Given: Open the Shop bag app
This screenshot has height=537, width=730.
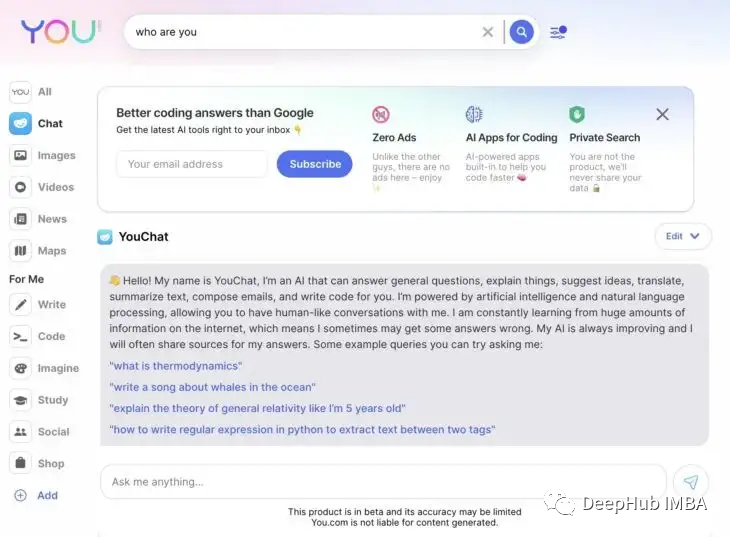Looking at the screenshot, I should click(x=37, y=463).
